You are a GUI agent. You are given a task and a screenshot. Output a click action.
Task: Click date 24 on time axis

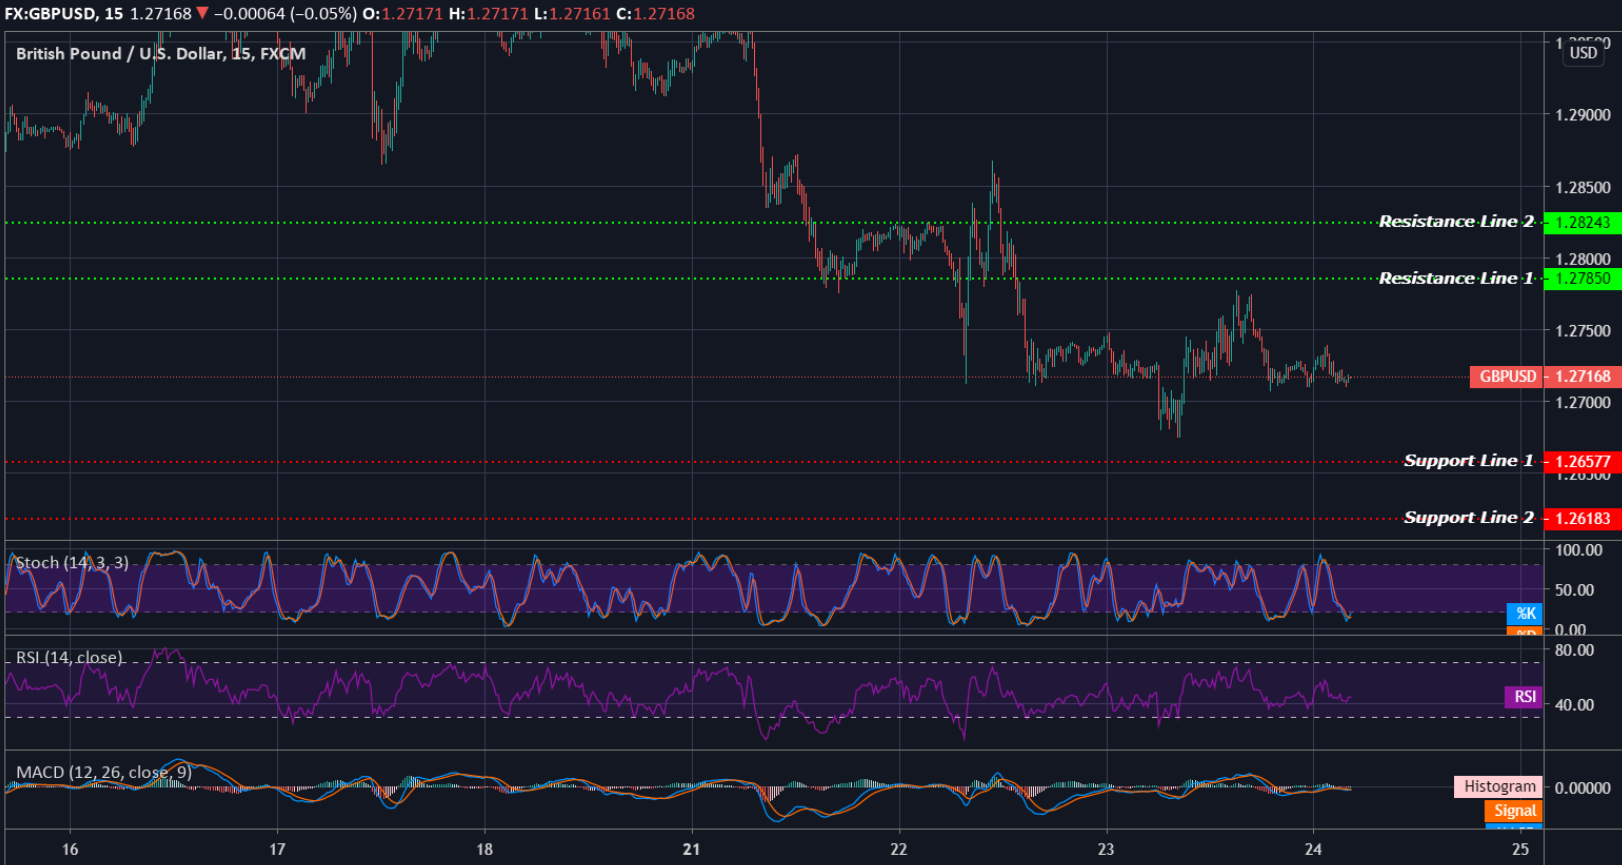pyautogui.click(x=1313, y=850)
